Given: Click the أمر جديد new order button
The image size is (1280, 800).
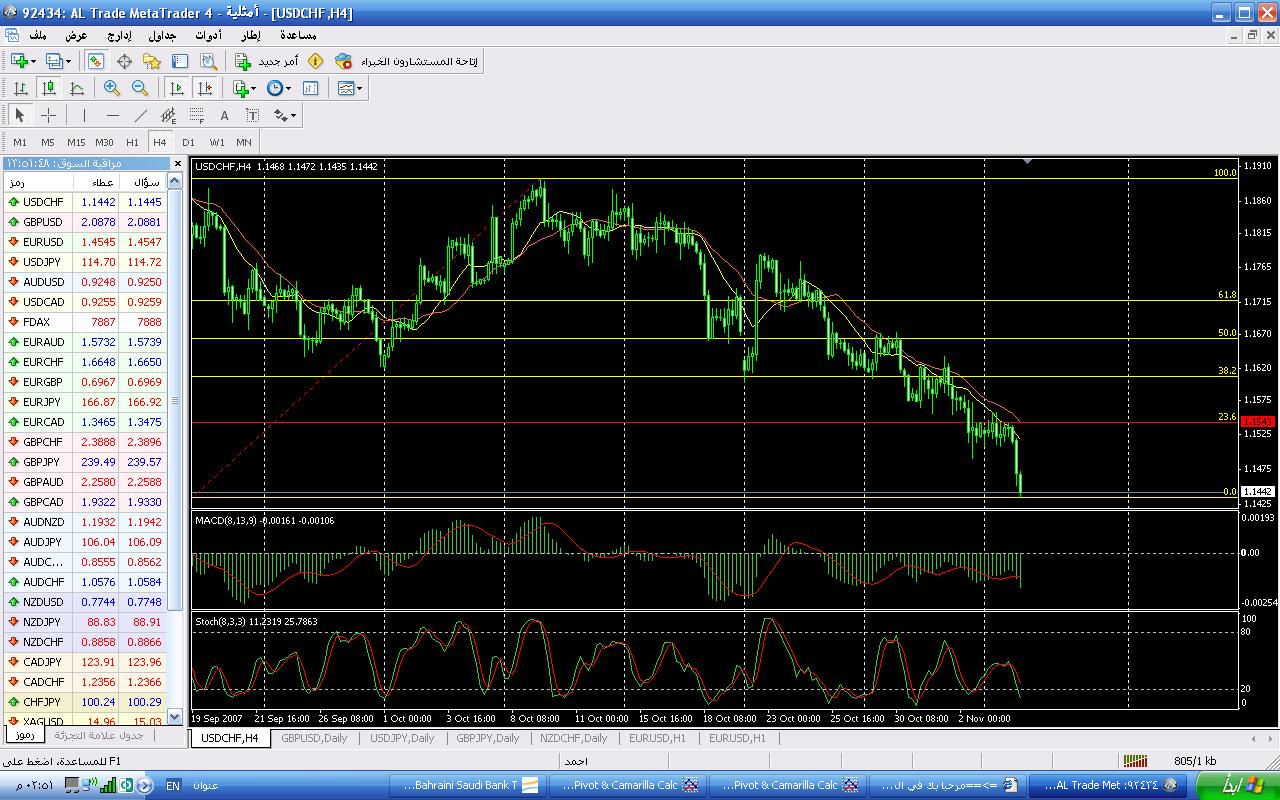Looking at the screenshot, I should (267, 61).
